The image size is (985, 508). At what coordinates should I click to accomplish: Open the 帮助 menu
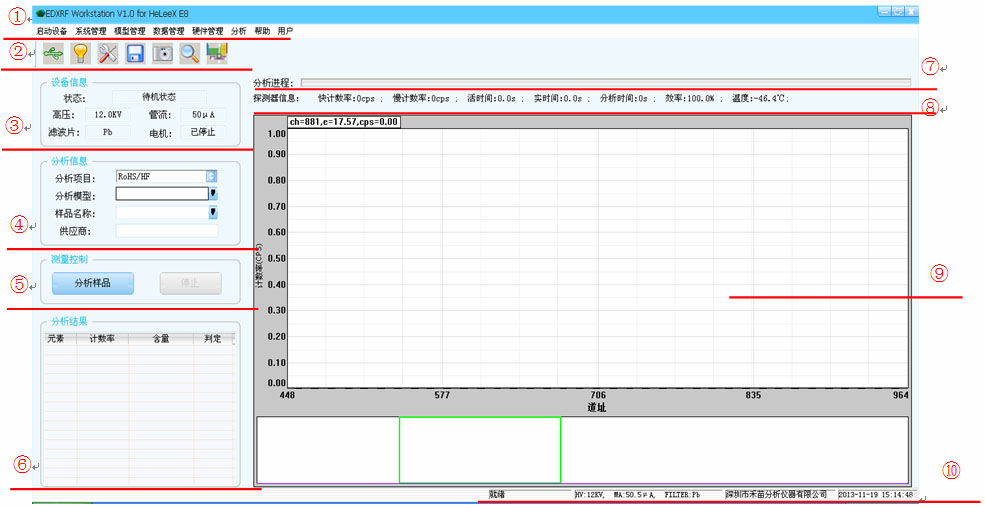pos(262,31)
